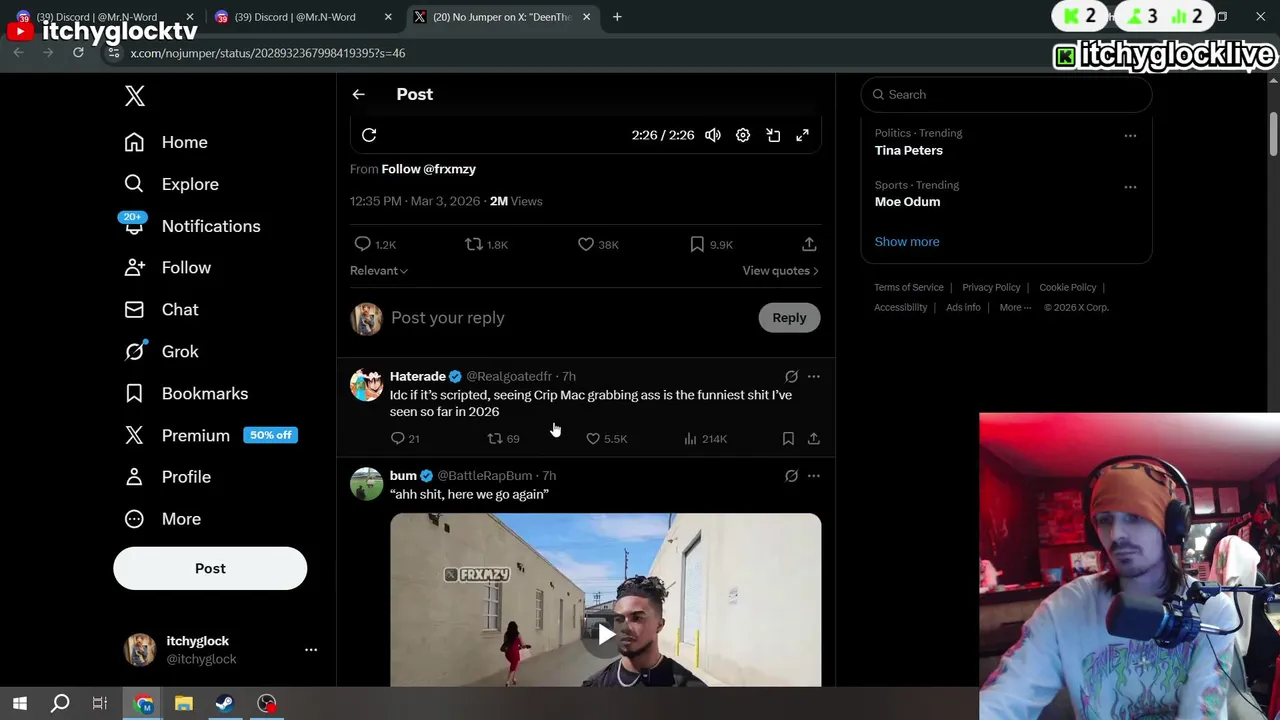Enter fullscreen on the video
Screen dimensions: 1280x720
[802, 135]
